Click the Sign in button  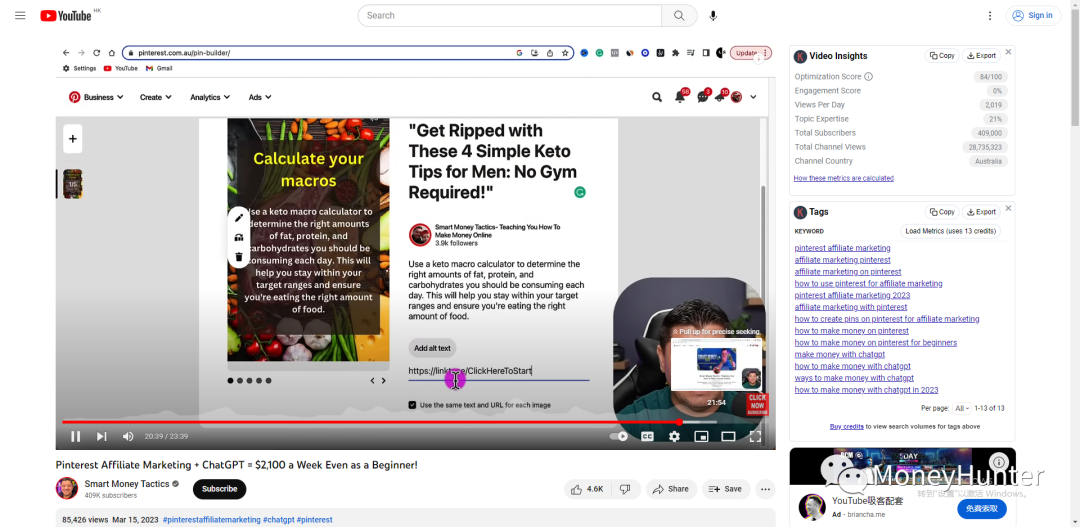coord(1033,15)
